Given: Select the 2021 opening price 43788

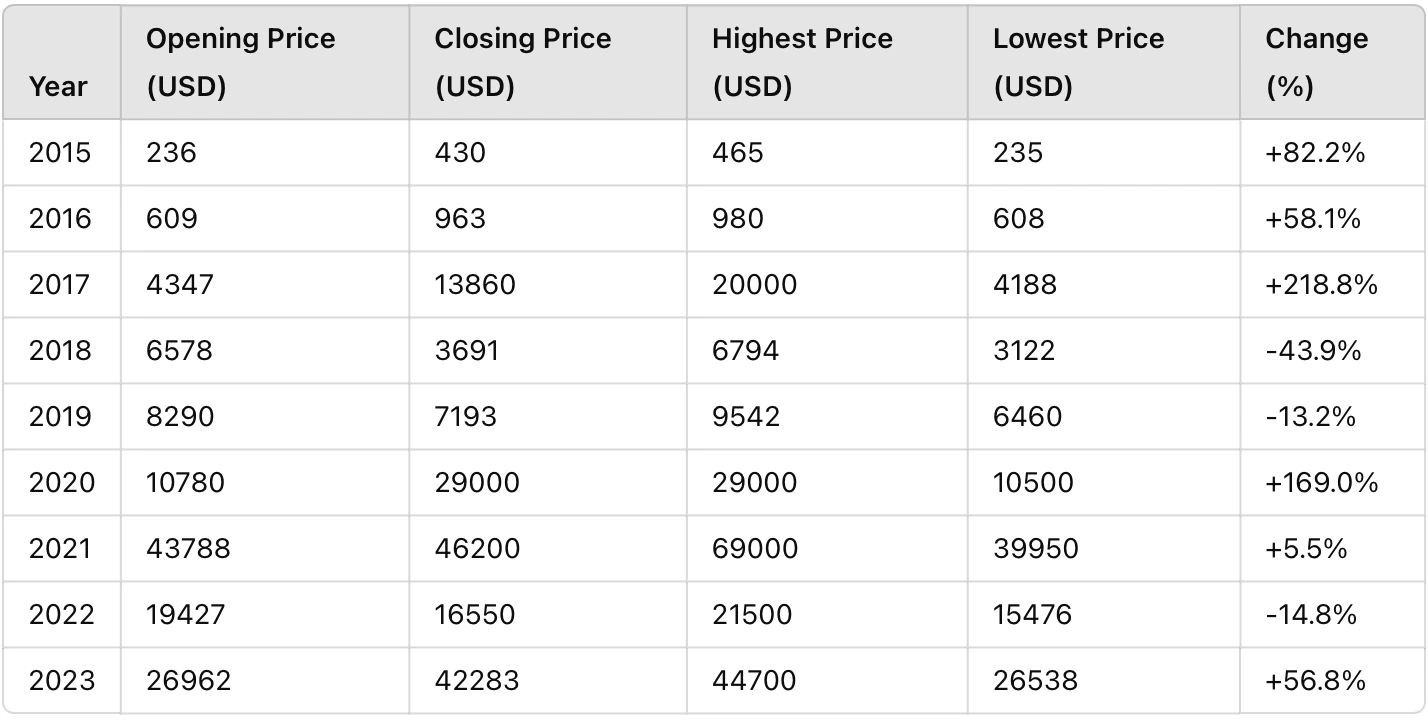Looking at the screenshot, I should (188, 549).
